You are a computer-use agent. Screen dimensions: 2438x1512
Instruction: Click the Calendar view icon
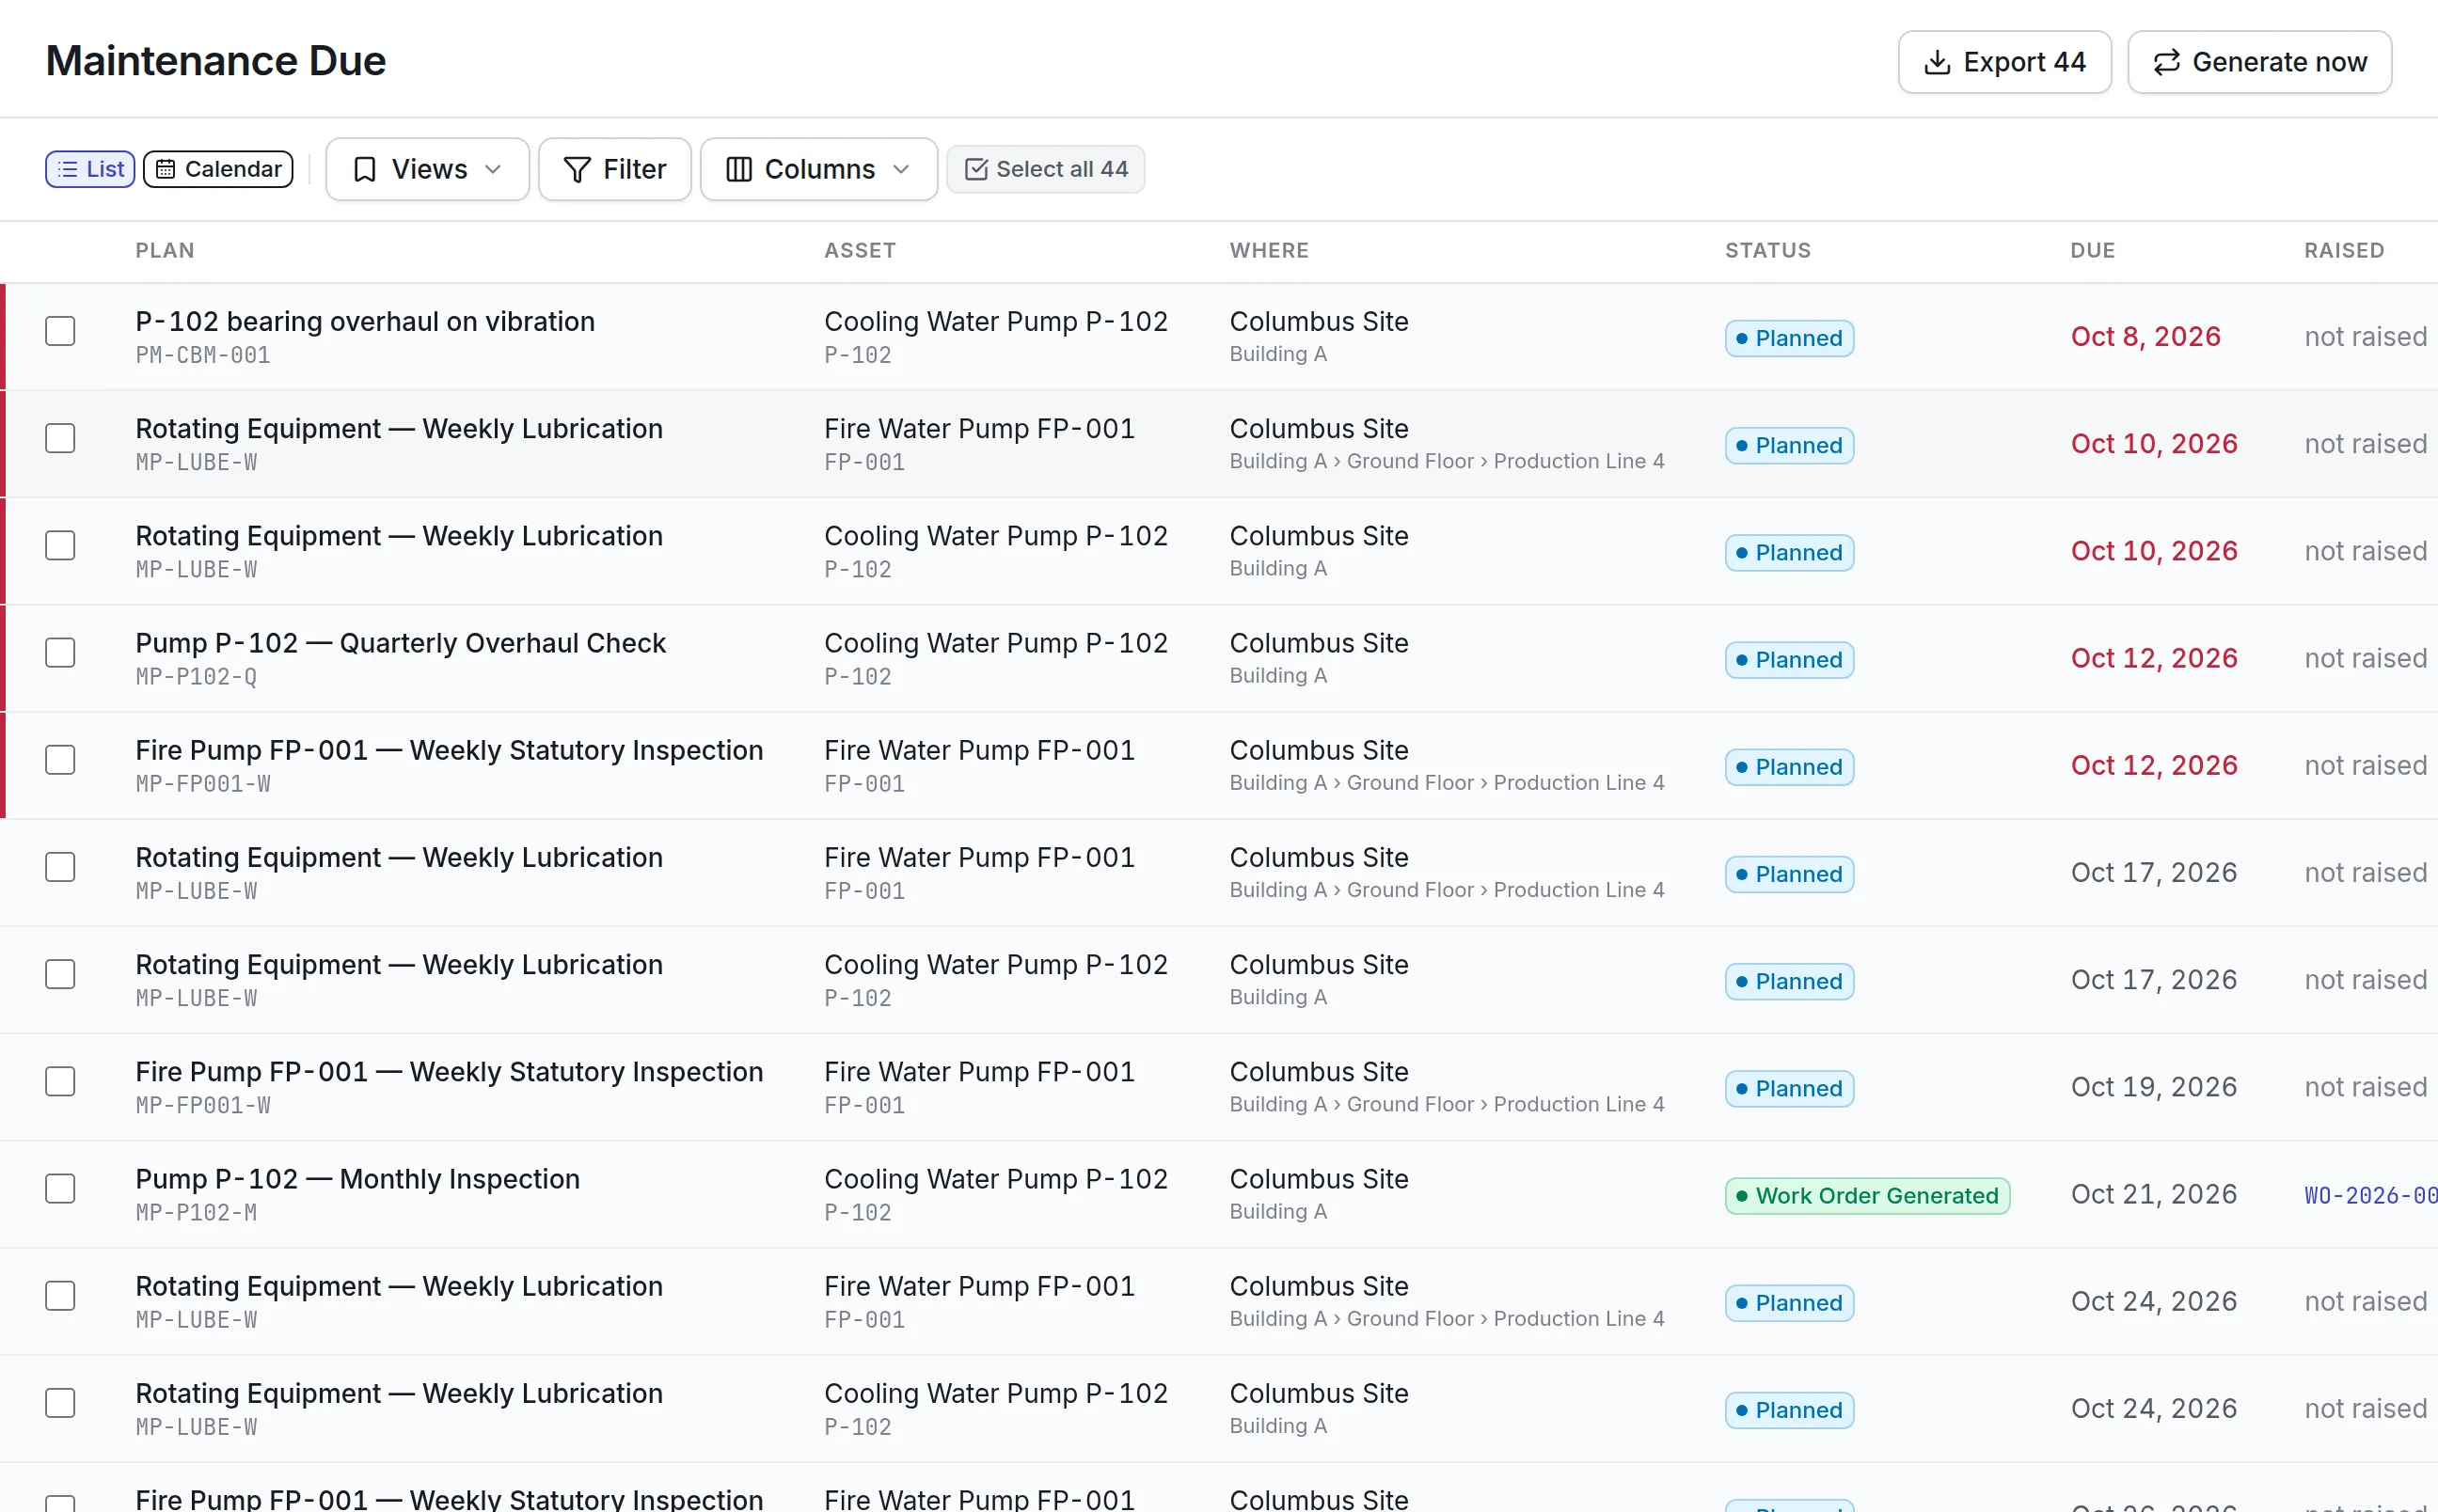165,169
